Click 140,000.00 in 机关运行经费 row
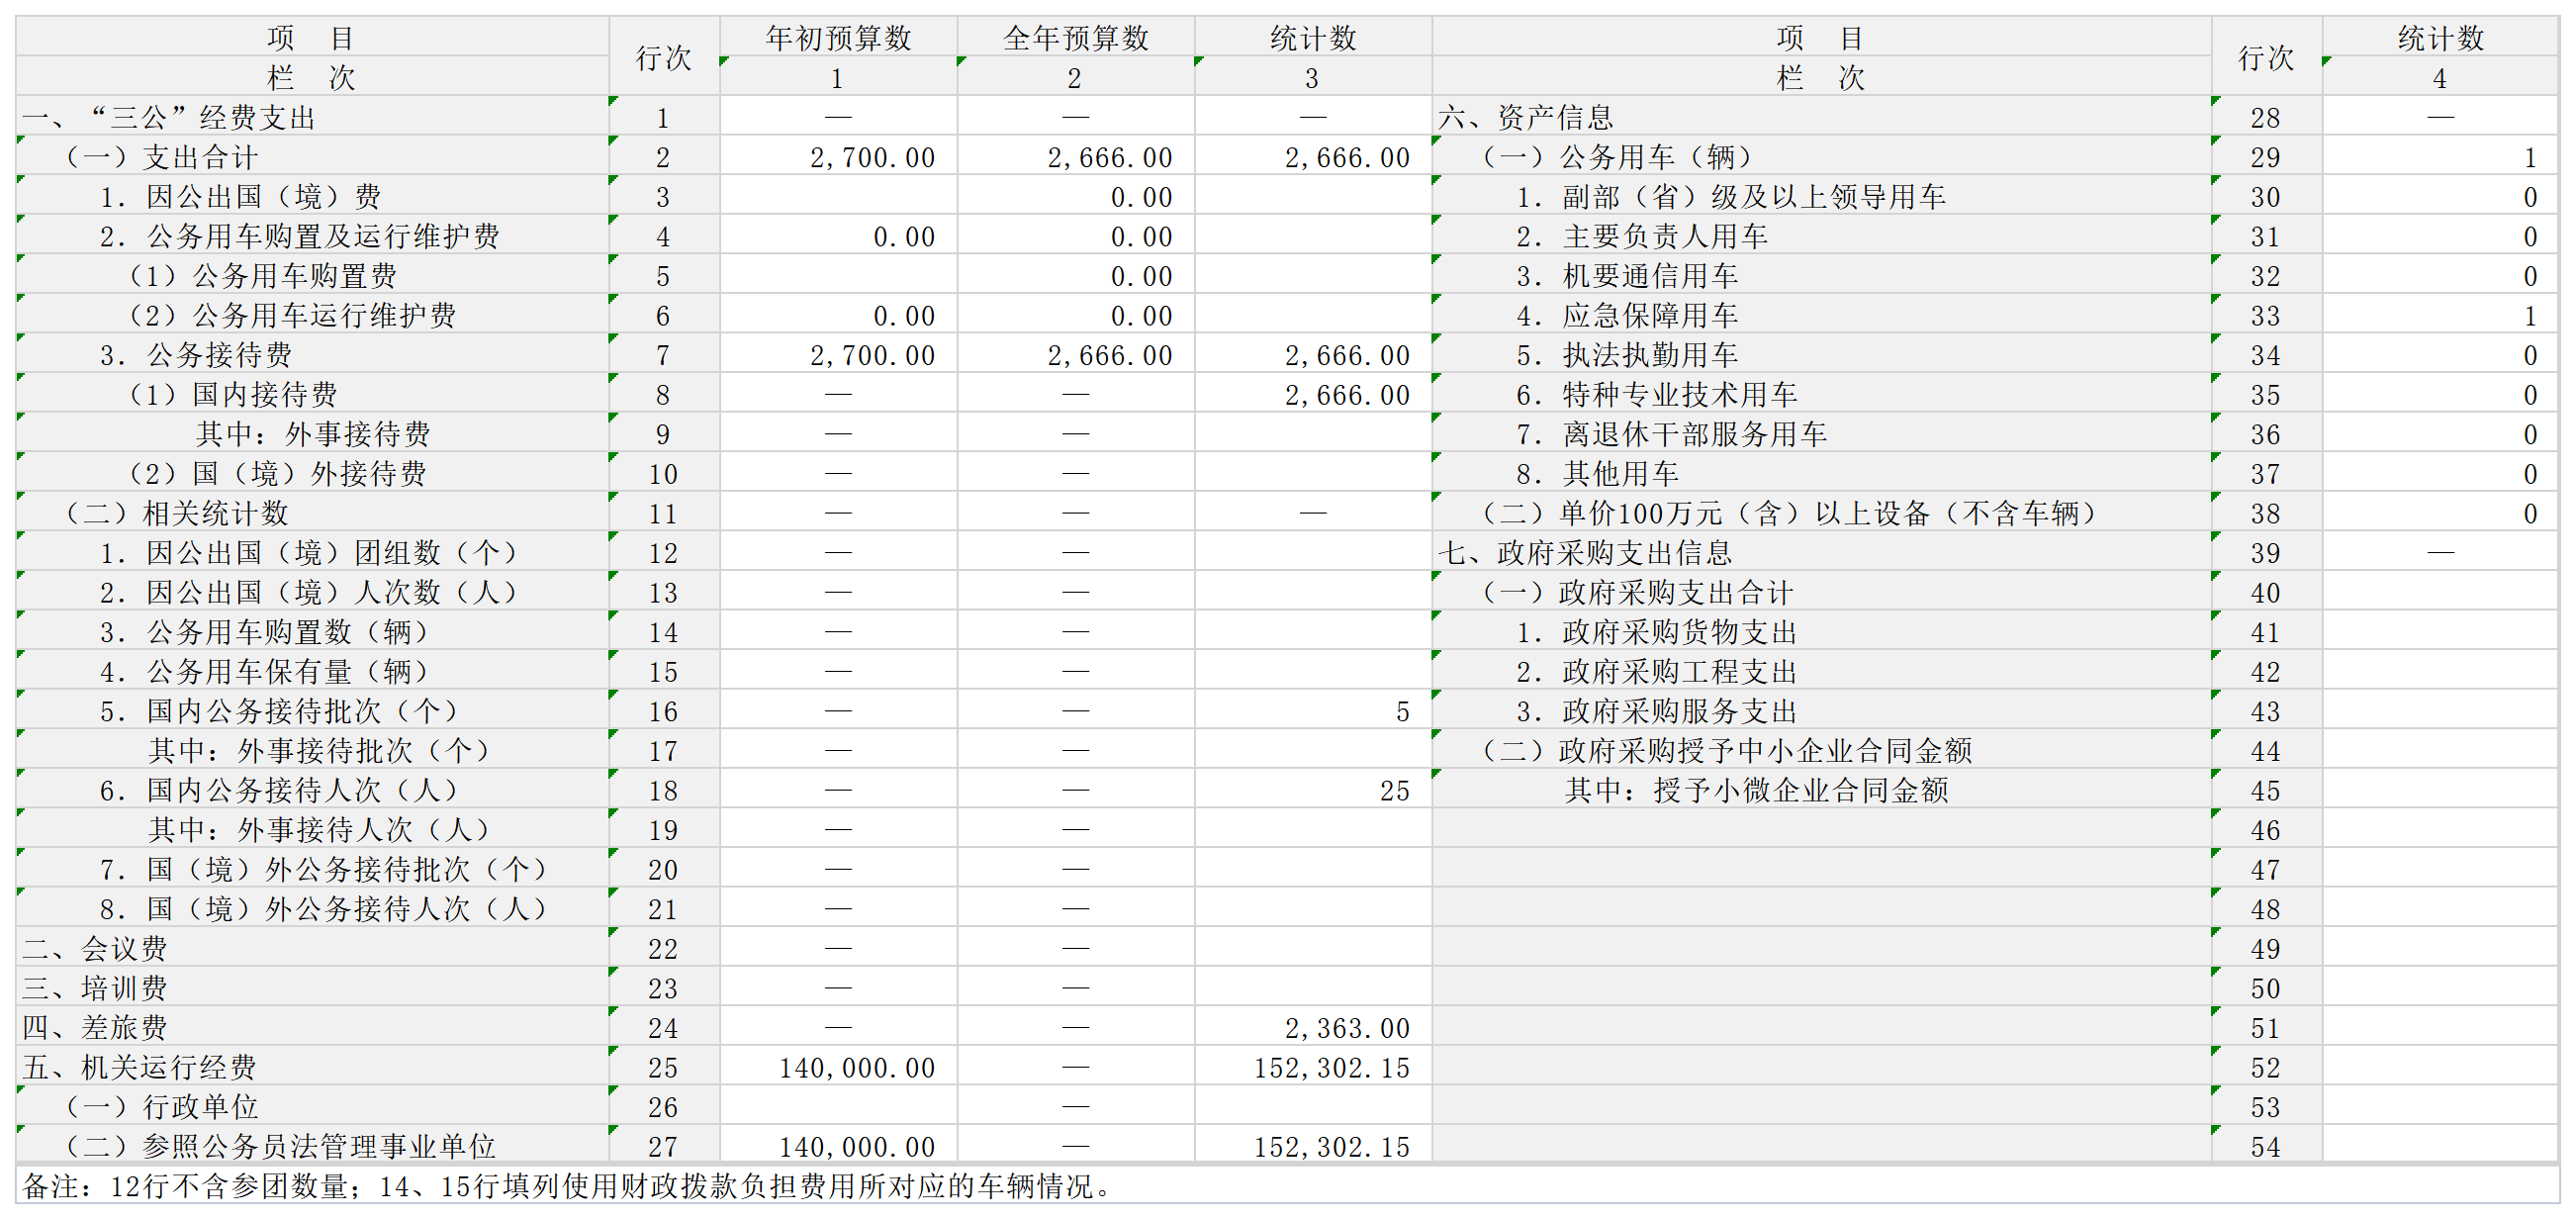 click(x=857, y=1067)
